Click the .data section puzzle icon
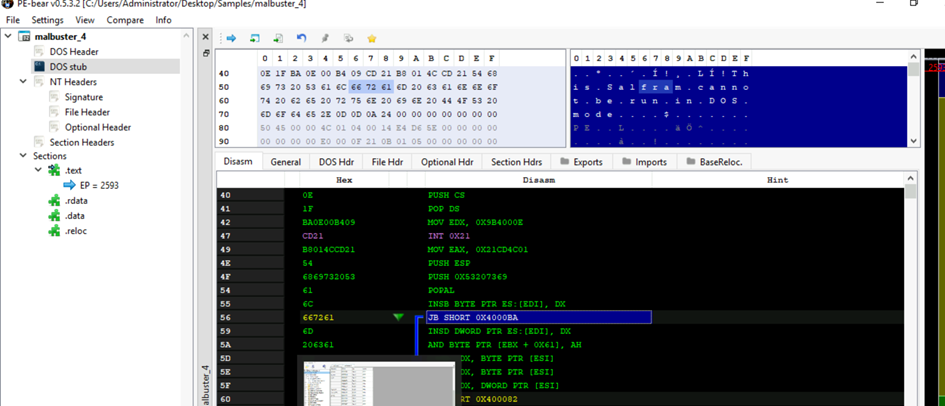This screenshot has height=406, width=945. pos(55,216)
